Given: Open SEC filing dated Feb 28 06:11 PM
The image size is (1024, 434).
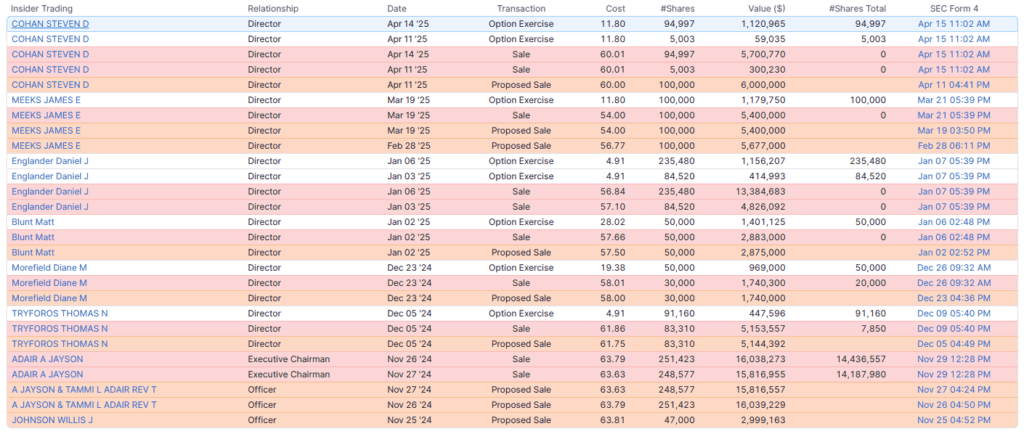Looking at the screenshot, I should click(x=953, y=146).
